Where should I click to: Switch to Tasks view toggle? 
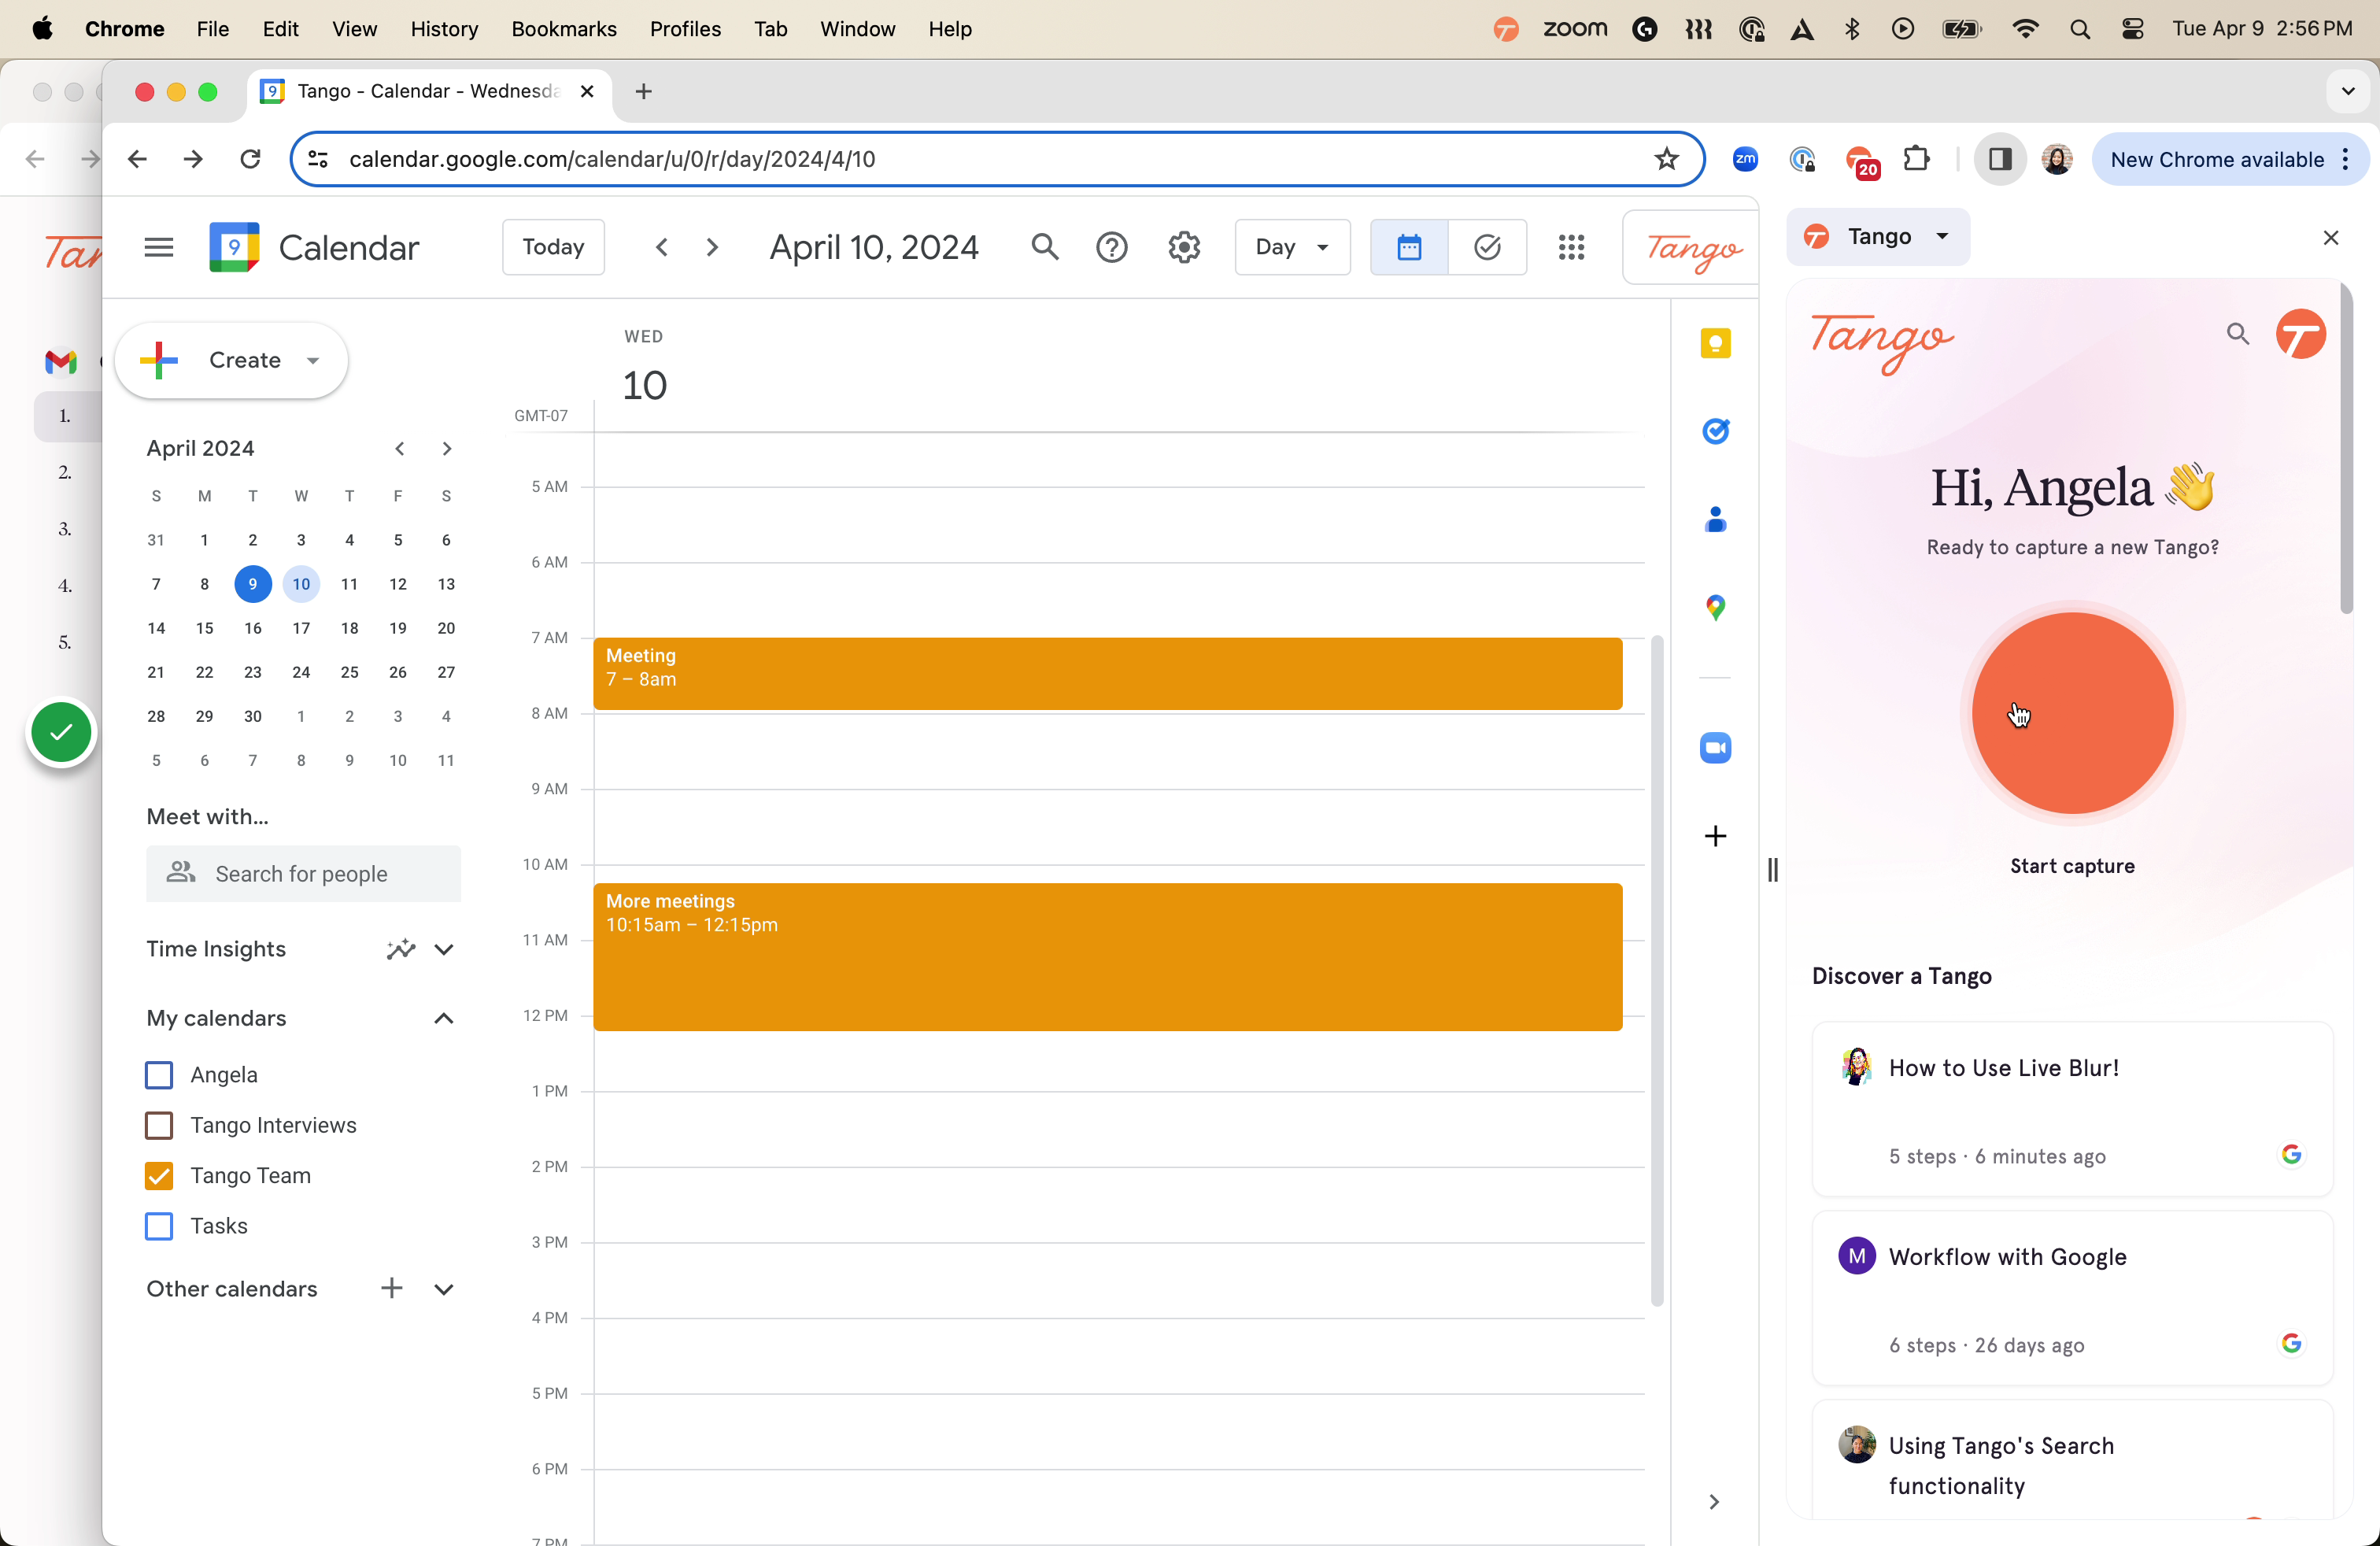click(1487, 247)
